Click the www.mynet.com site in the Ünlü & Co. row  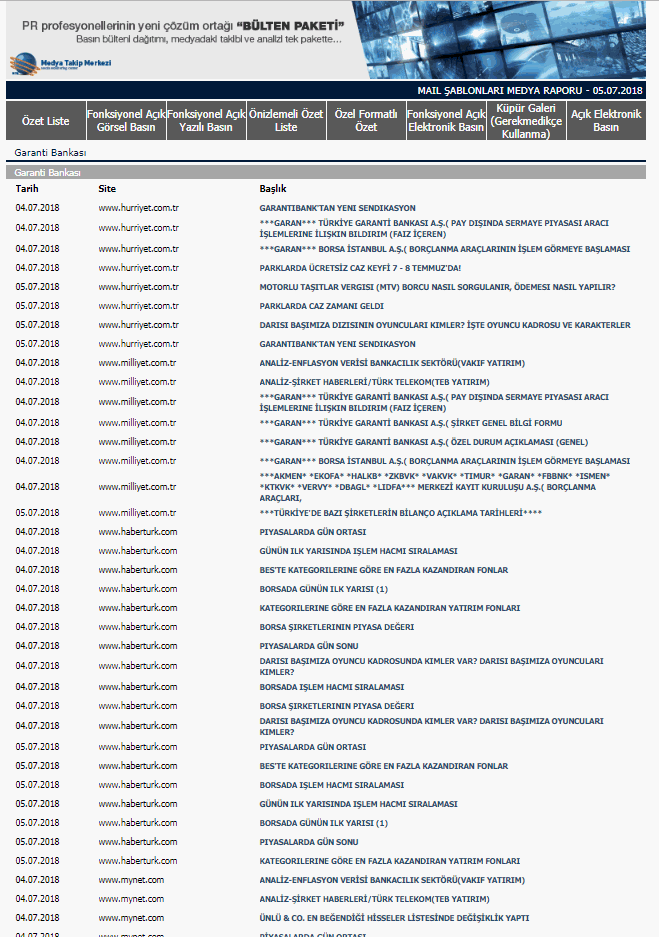coord(131,918)
